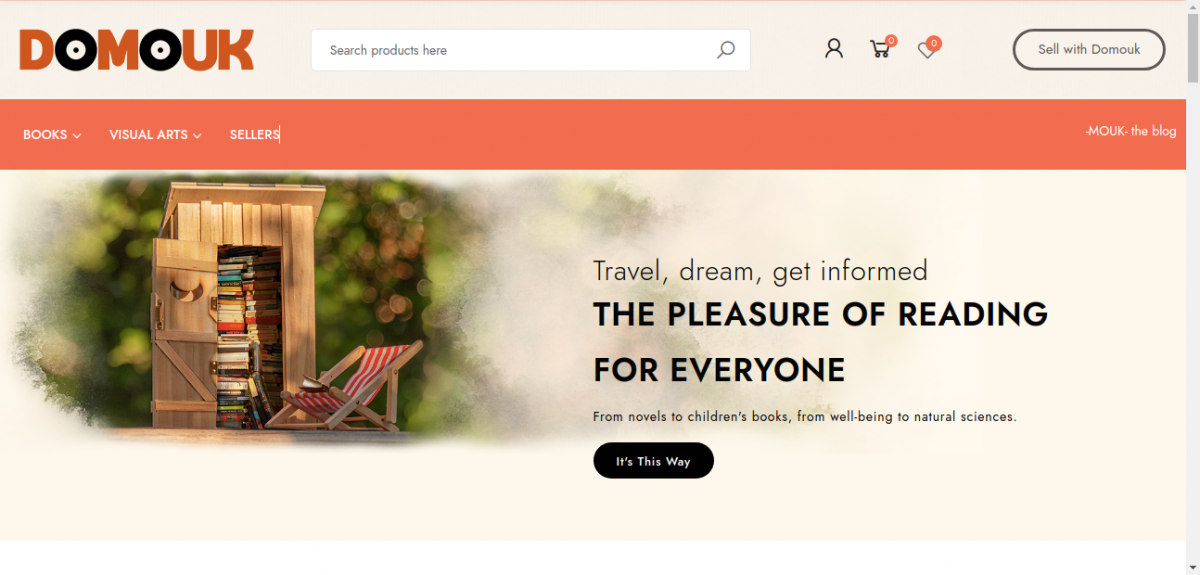Open the user account icon

[x=834, y=49]
